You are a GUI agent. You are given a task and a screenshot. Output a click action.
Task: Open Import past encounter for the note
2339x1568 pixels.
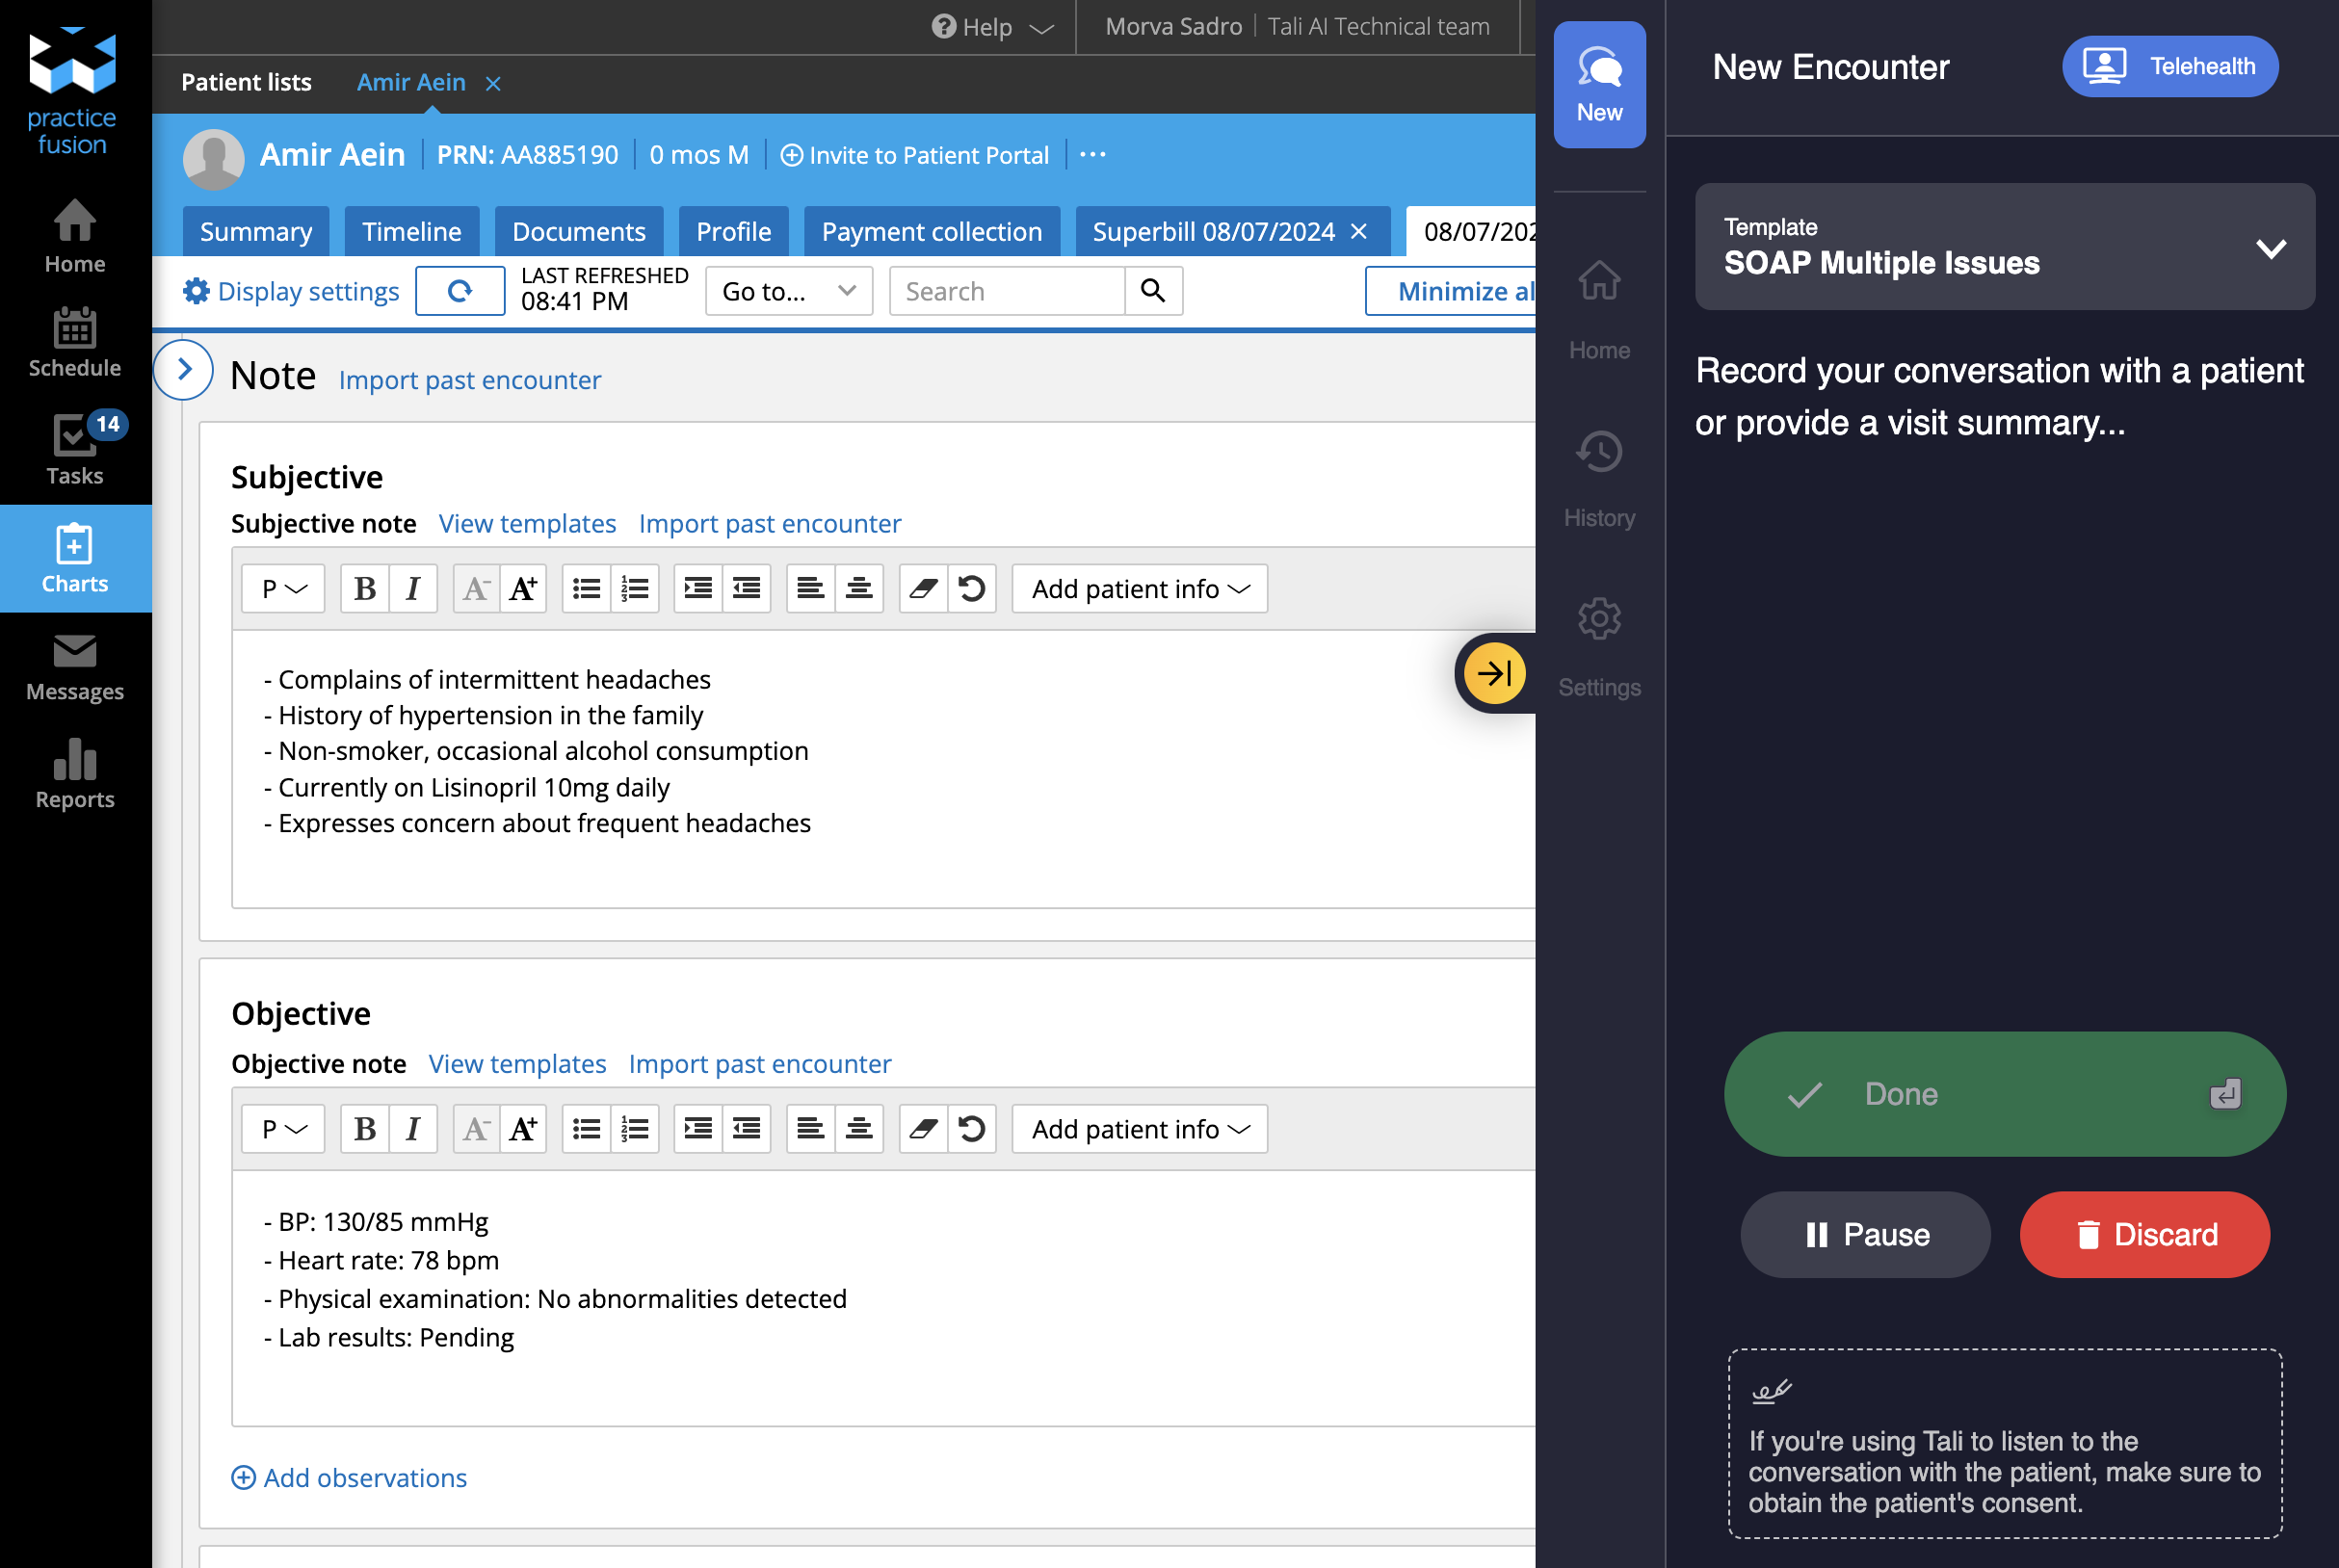[x=469, y=379]
